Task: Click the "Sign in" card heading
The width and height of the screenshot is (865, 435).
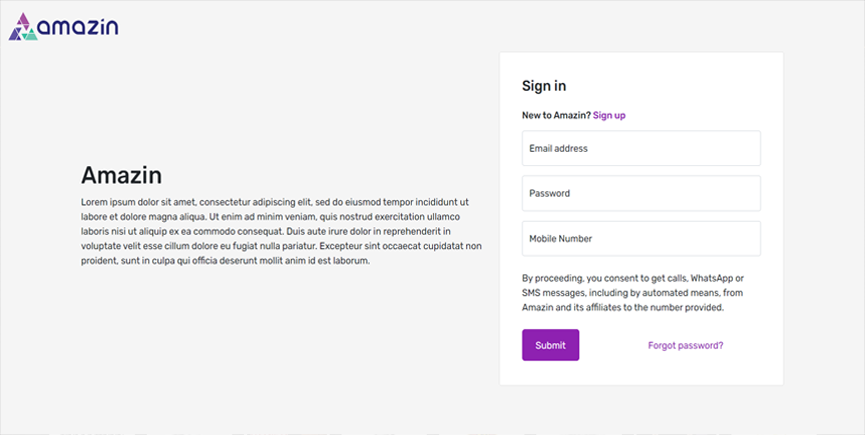Action: point(544,86)
